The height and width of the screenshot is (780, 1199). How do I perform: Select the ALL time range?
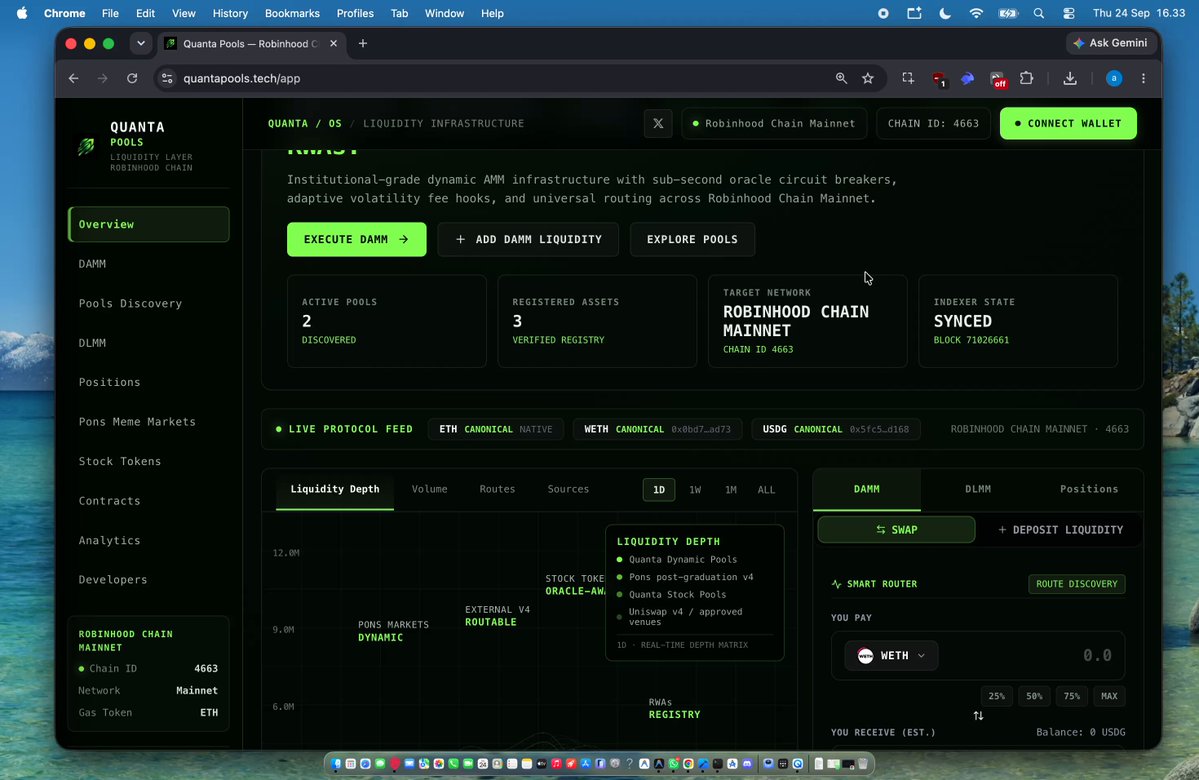pyautogui.click(x=766, y=489)
